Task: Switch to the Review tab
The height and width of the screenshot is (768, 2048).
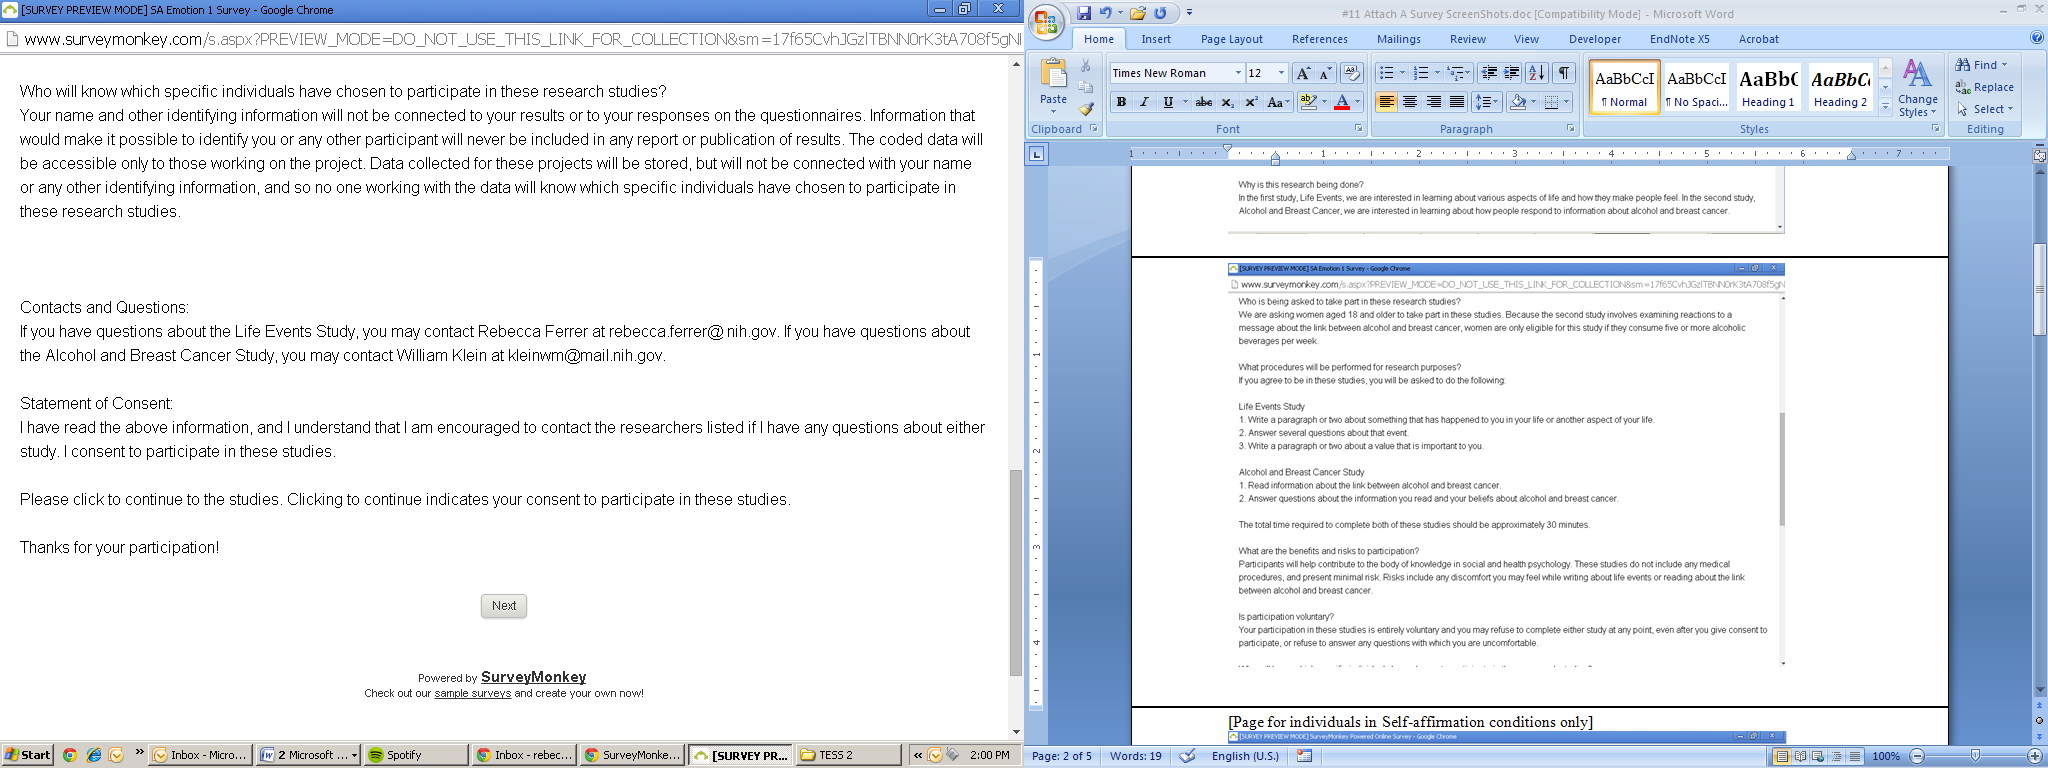Action: pyautogui.click(x=1468, y=39)
